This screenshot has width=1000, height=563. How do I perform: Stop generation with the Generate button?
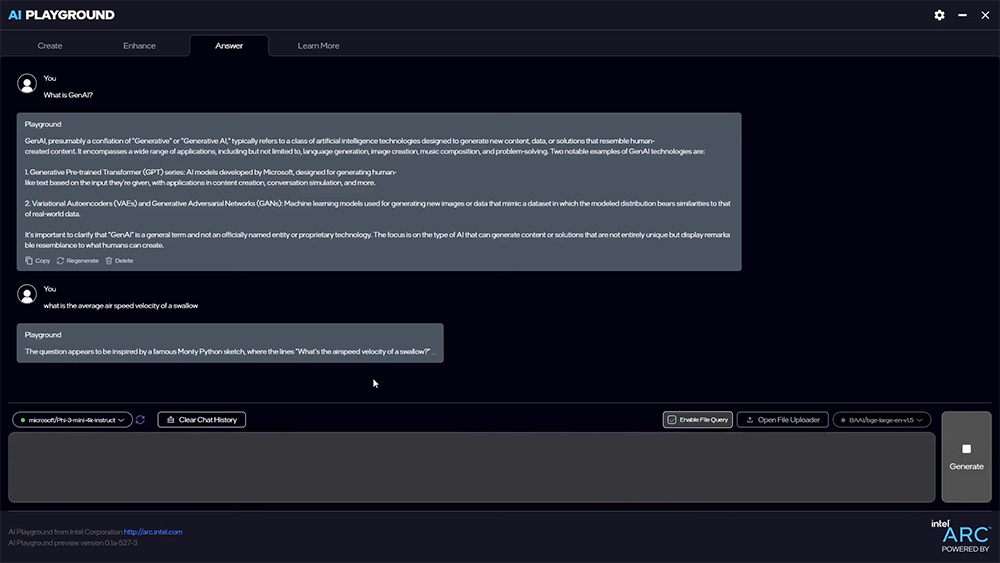966,457
